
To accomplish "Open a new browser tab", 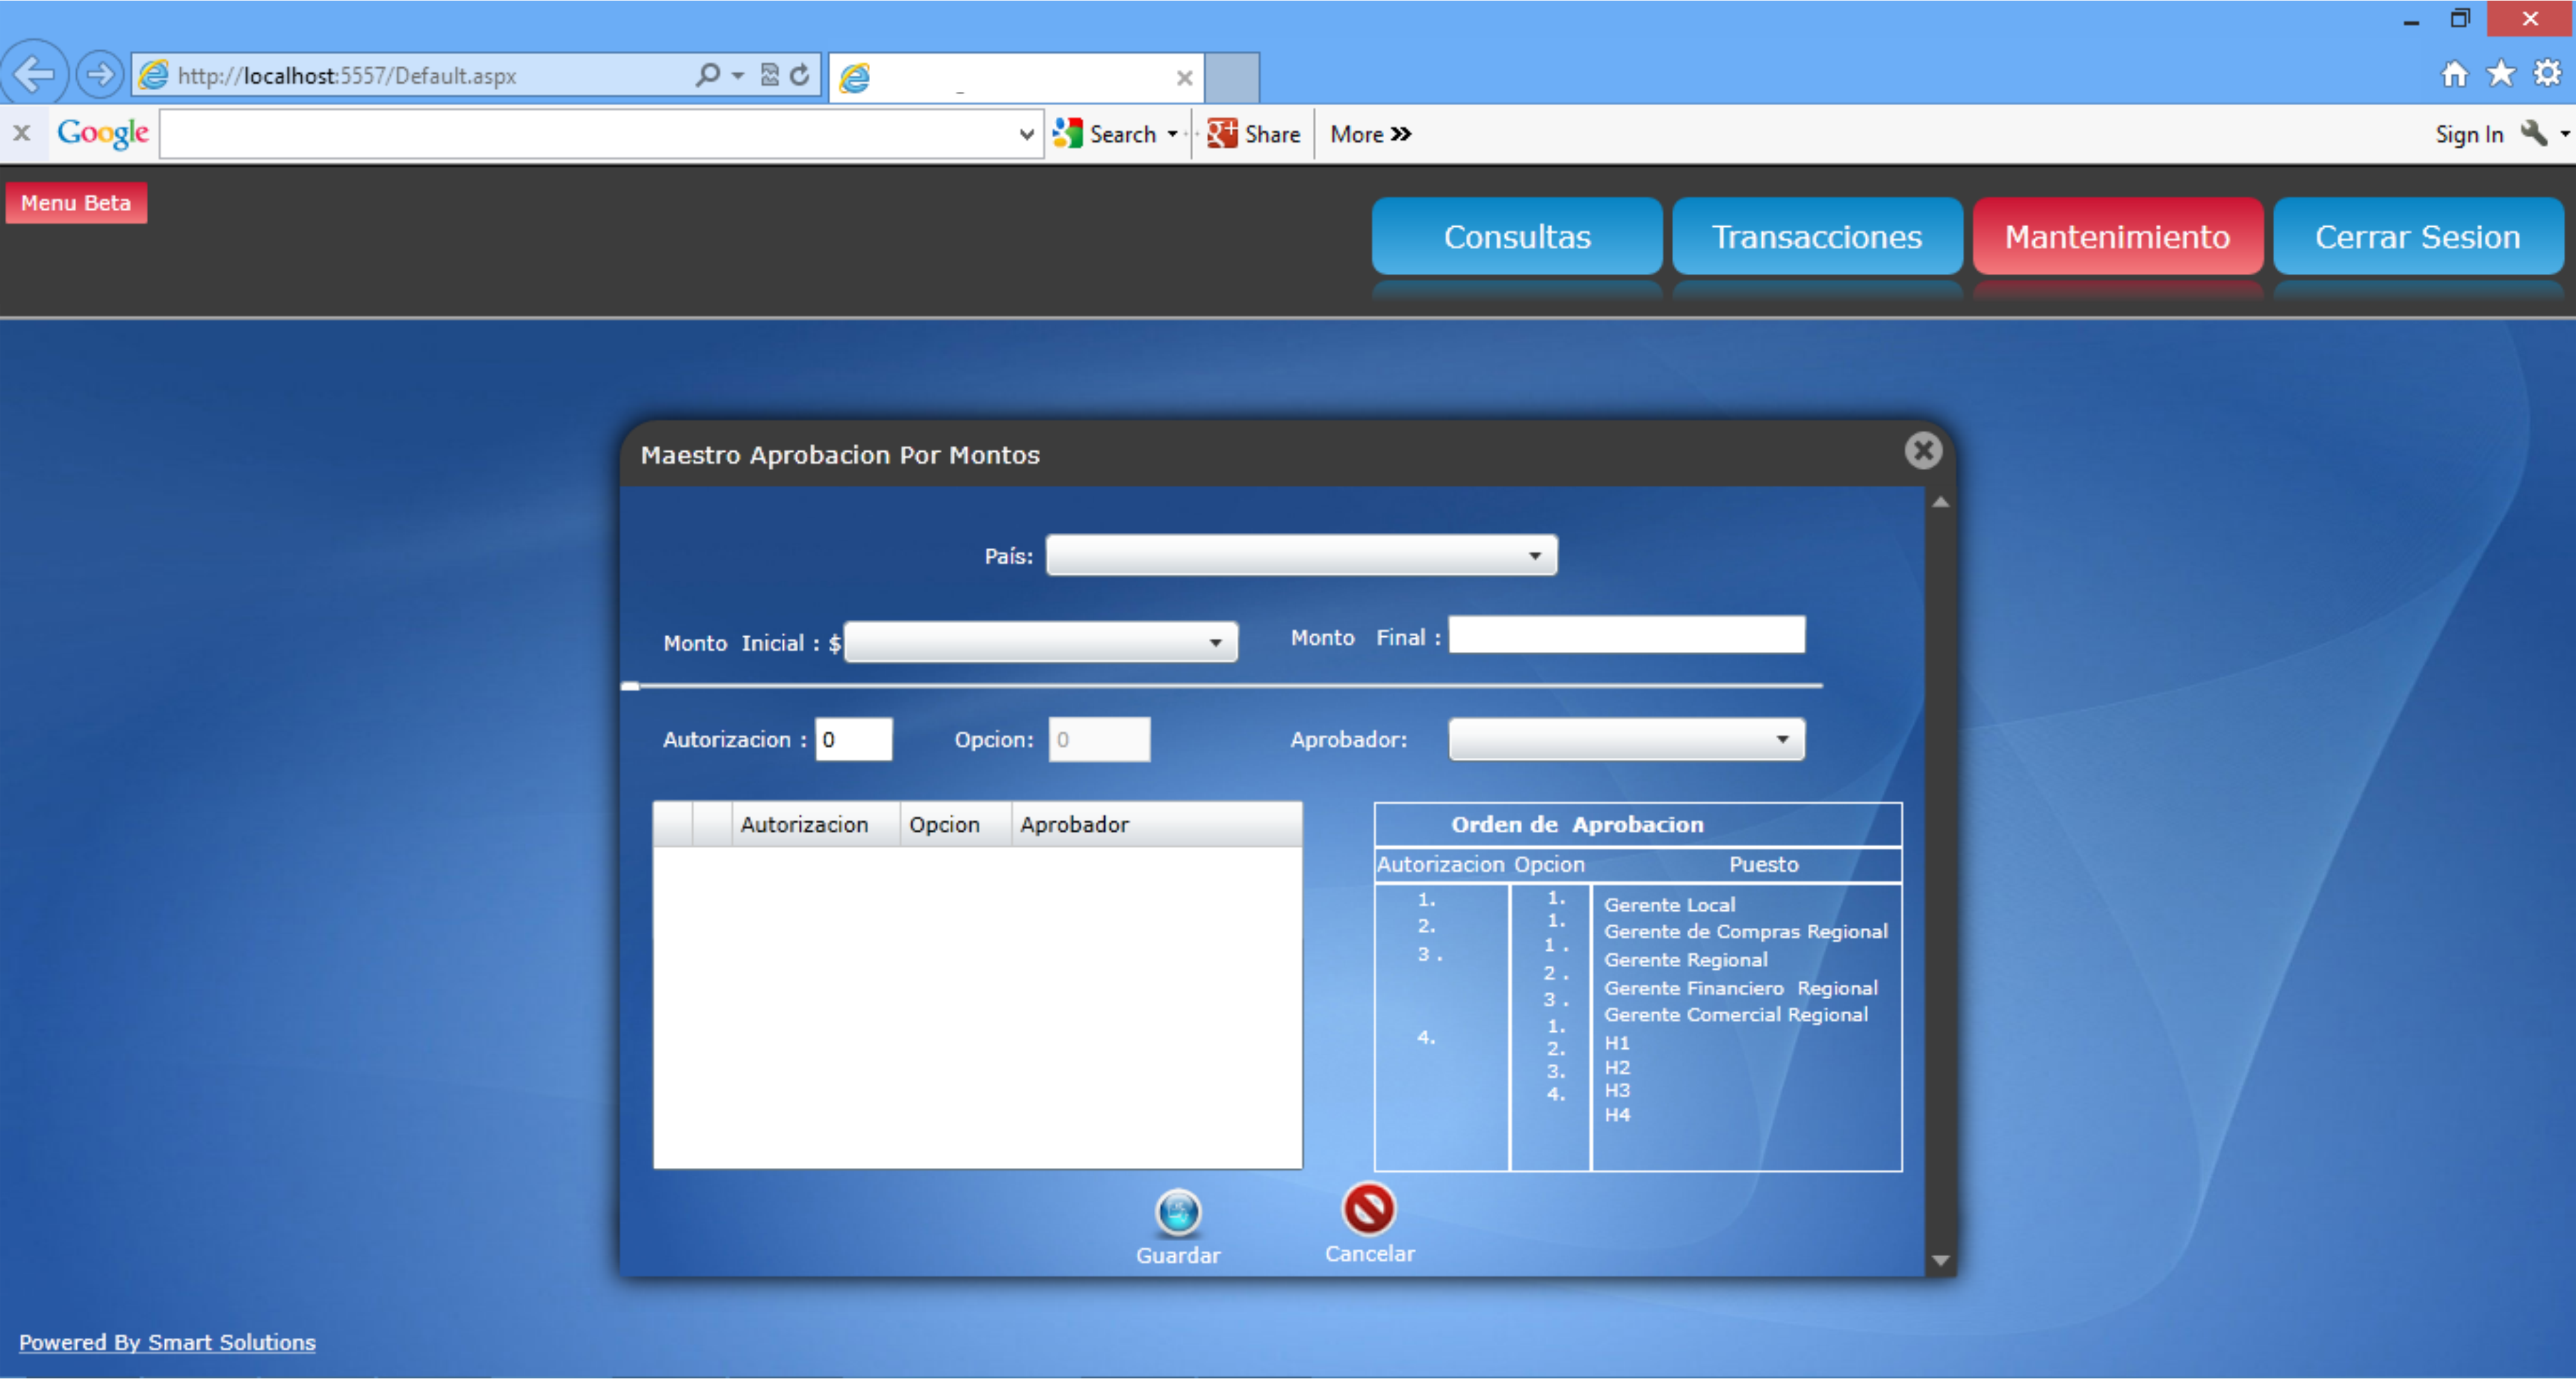I will (1231, 77).
